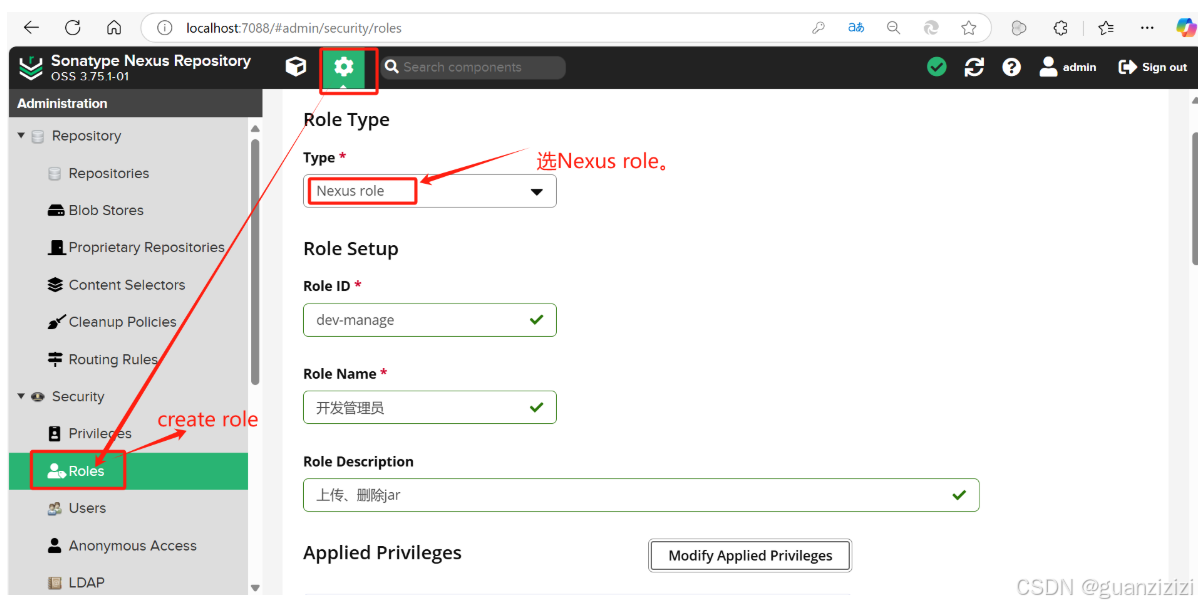Image resolution: width=1198 pixels, height=607 pixels.
Task: Open the admin user account
Action: click(1067, 67)
